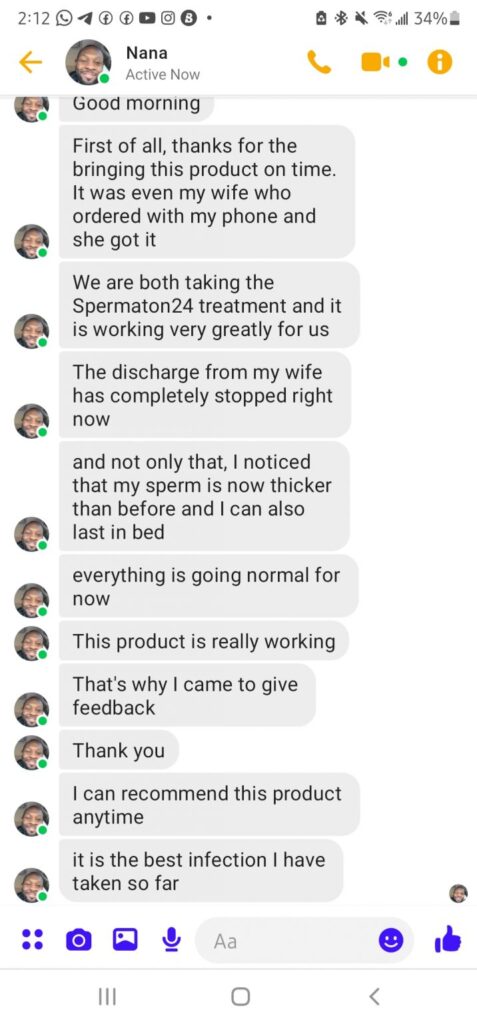Image resolution: width=477 pixels, height=1024 pixels.
Task: Tap the seen-by avatar beside last message
Action: (459, 893)
